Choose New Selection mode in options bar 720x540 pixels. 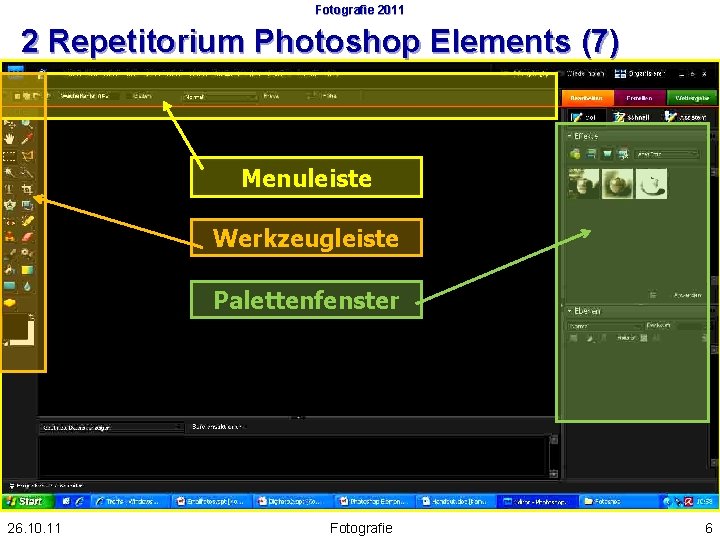click(x=17, y=96)
